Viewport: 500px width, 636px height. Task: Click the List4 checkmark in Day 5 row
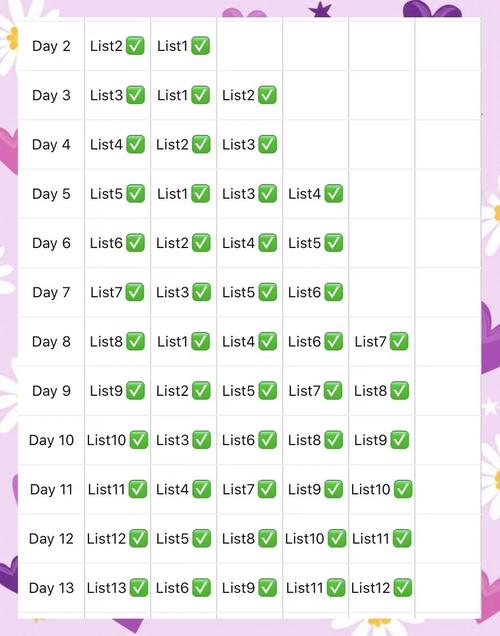click(x=334, y=193)
